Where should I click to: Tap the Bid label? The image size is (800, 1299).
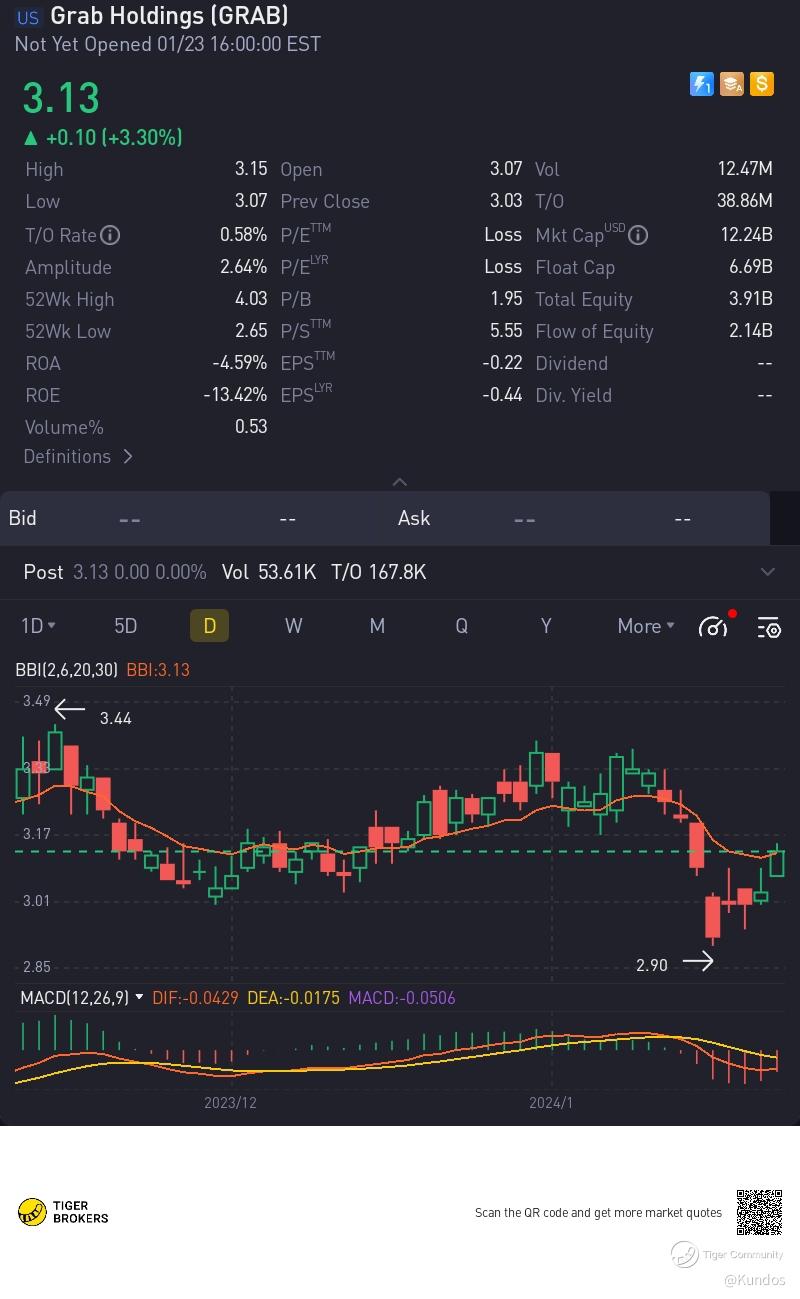[x=23, y=518]
